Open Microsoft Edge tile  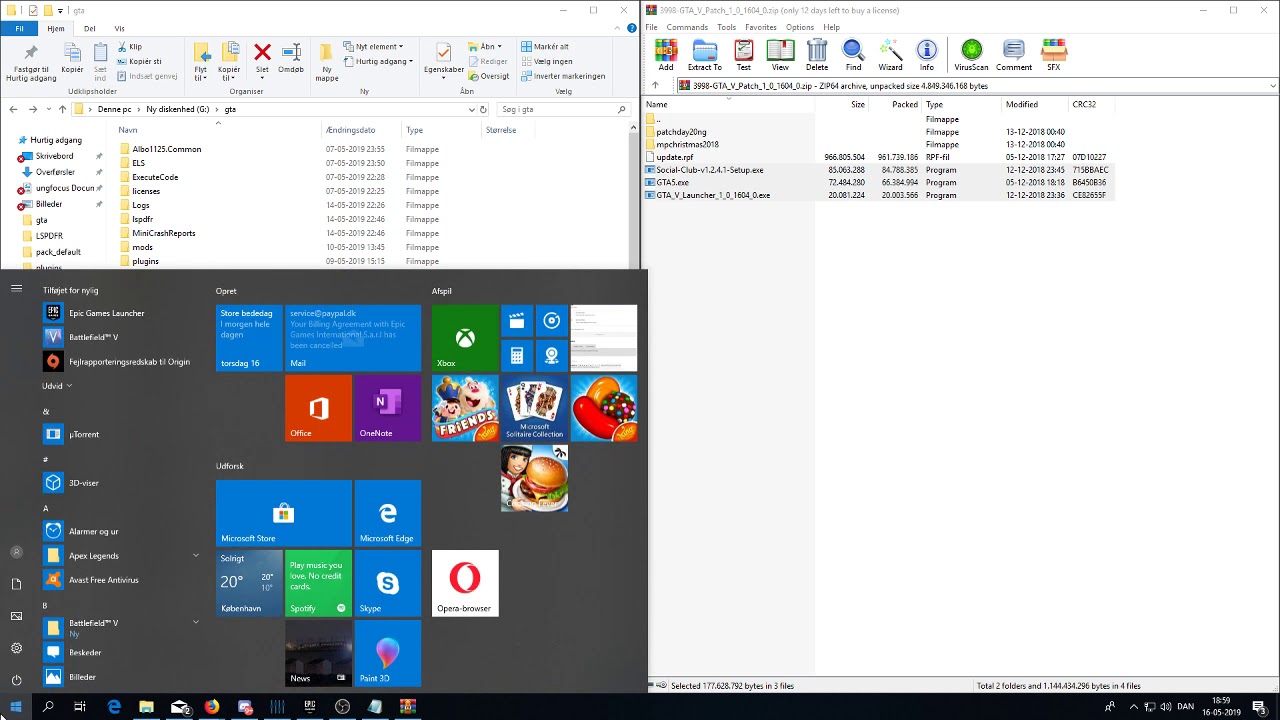pyautogui.click(x=388, y=513)
